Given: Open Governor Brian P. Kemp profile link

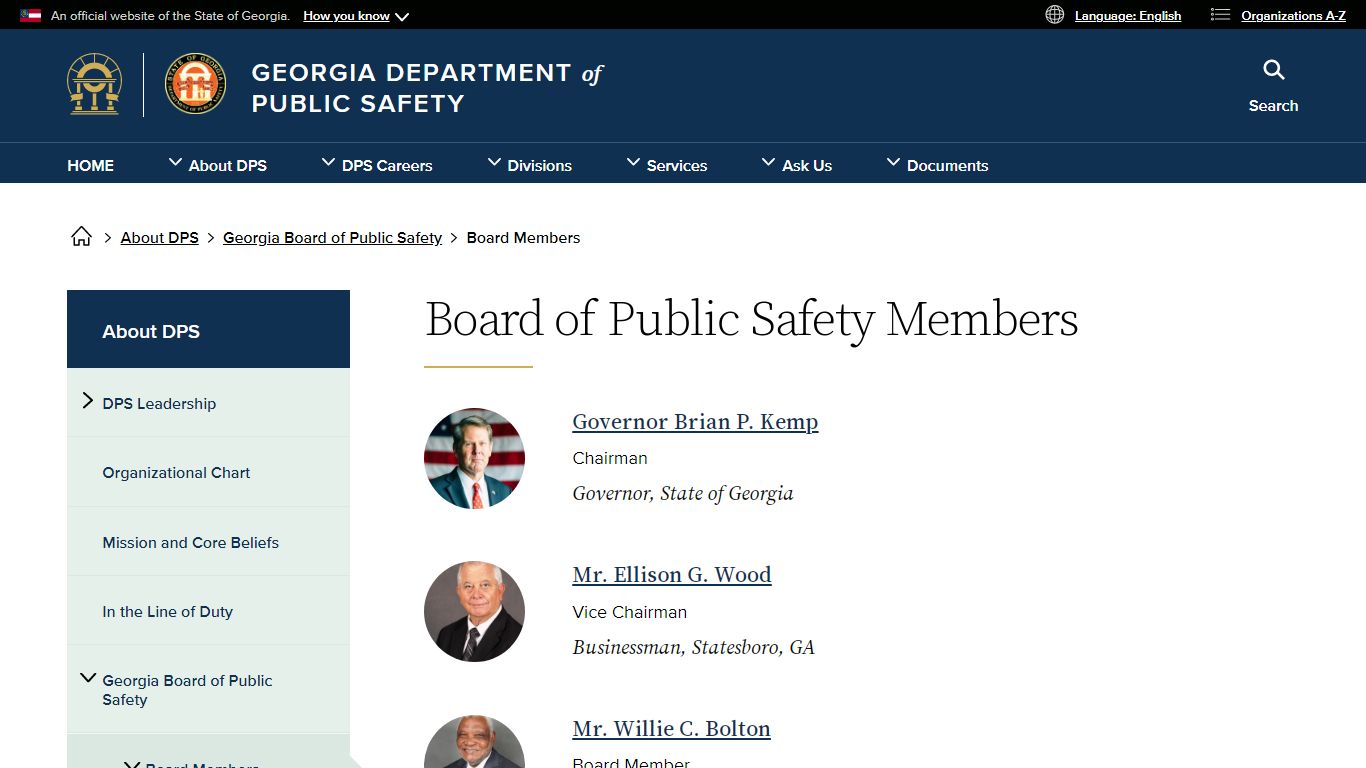Looking at the screenshot, I should coord(695,422).
